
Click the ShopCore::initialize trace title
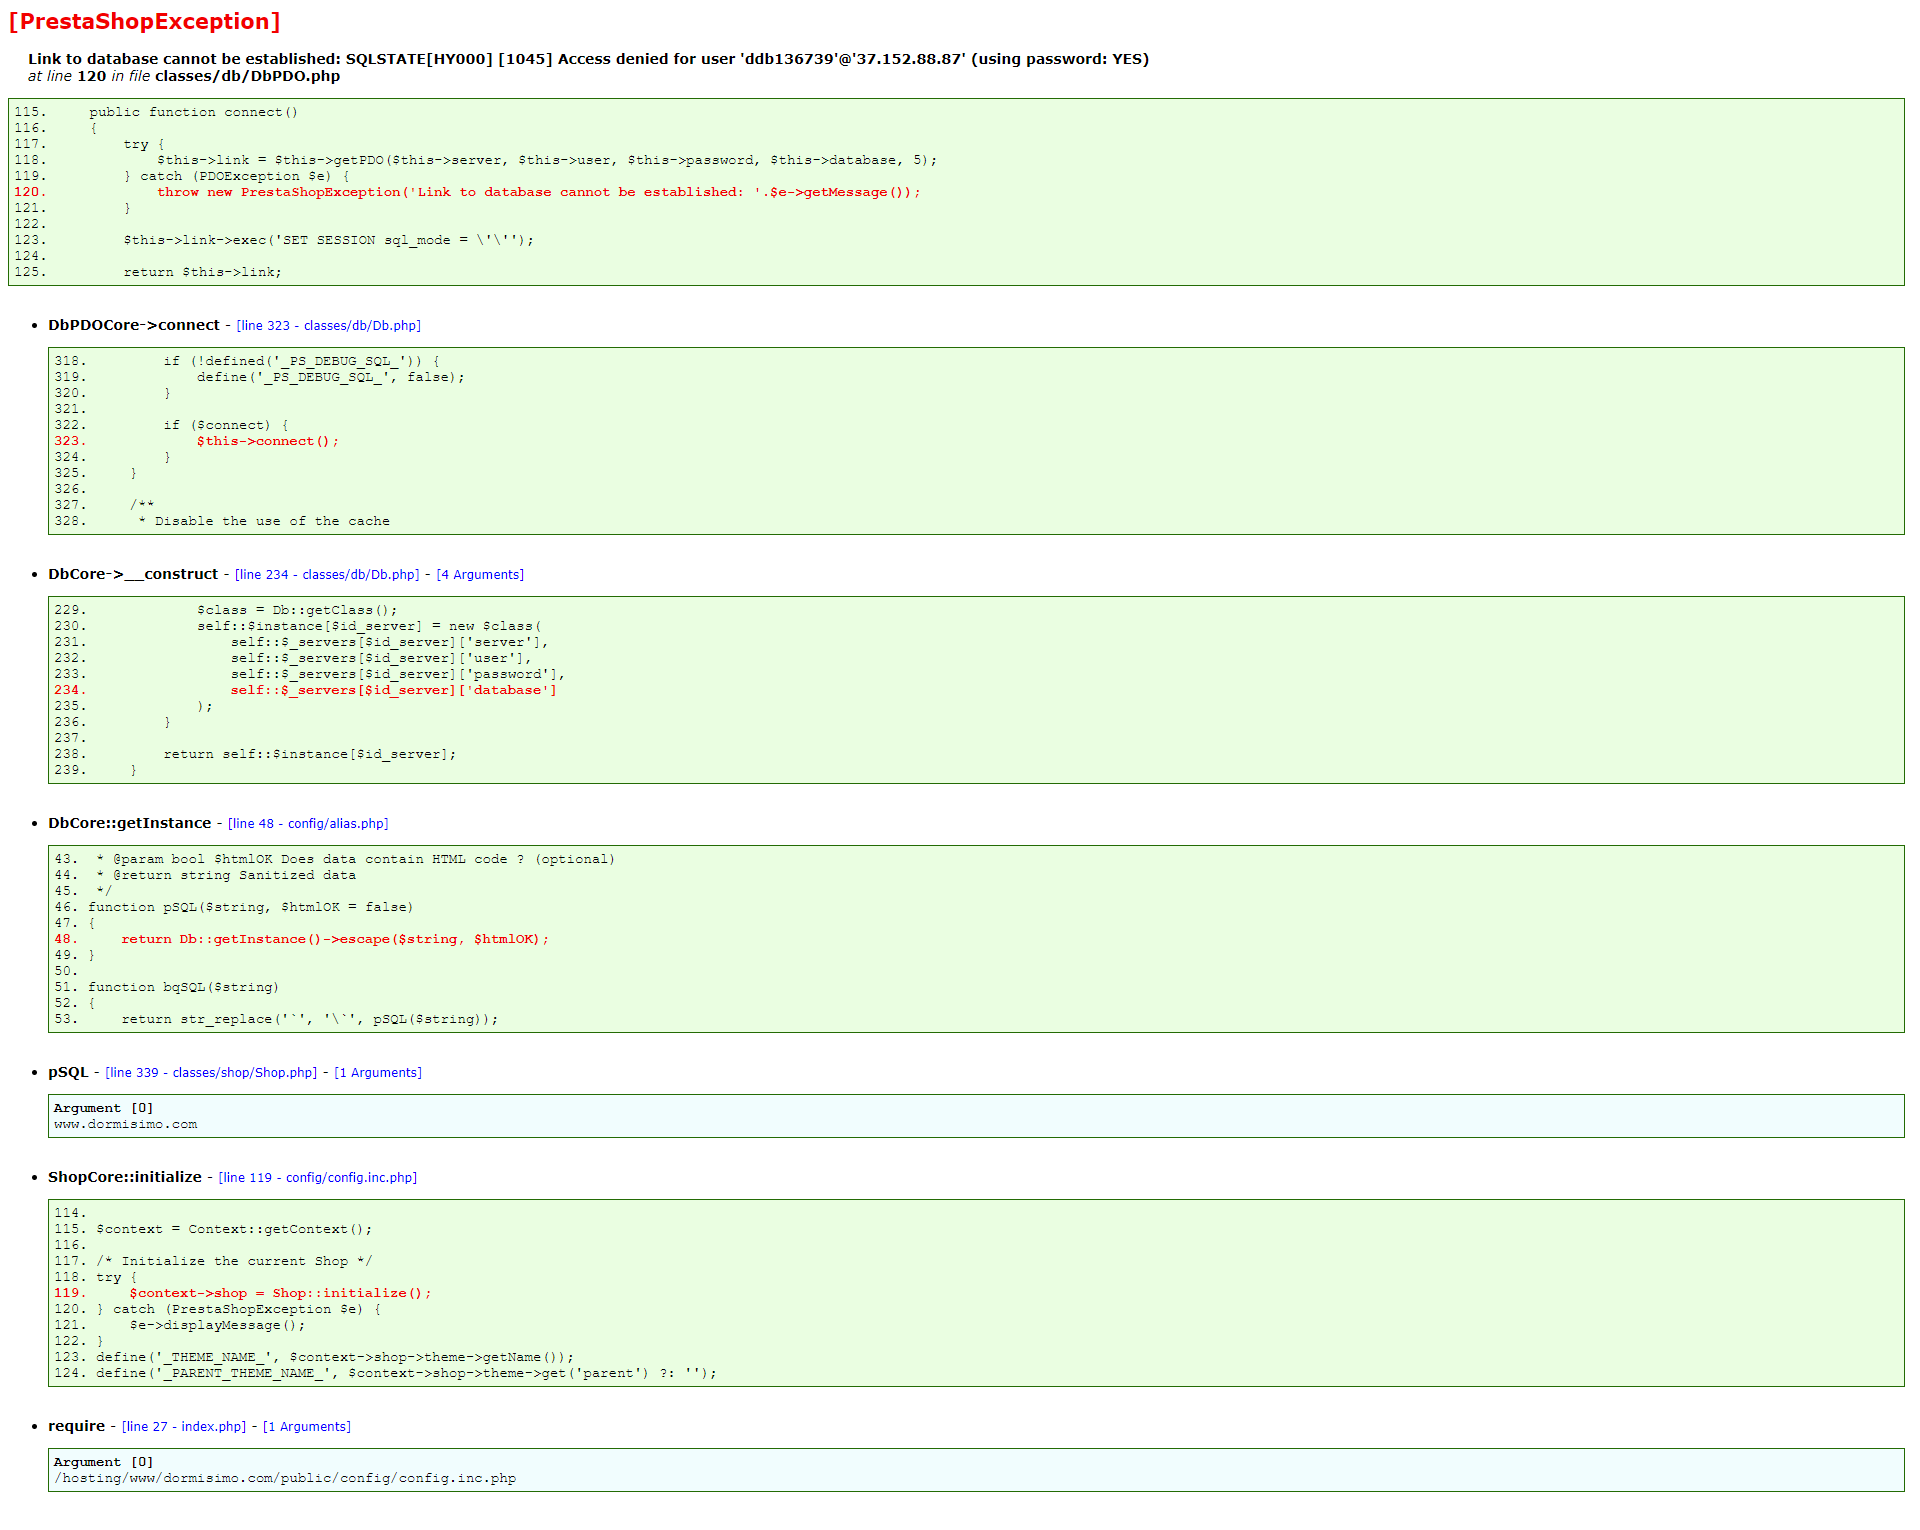[125, 1177]
